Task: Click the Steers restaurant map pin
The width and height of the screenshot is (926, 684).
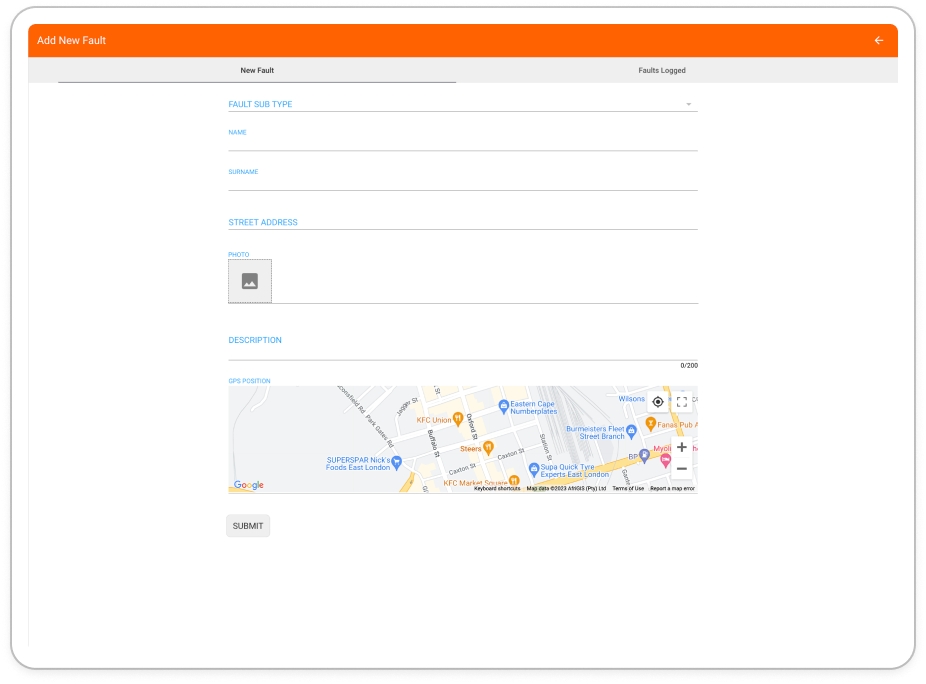Action: (x=488, y=448)
